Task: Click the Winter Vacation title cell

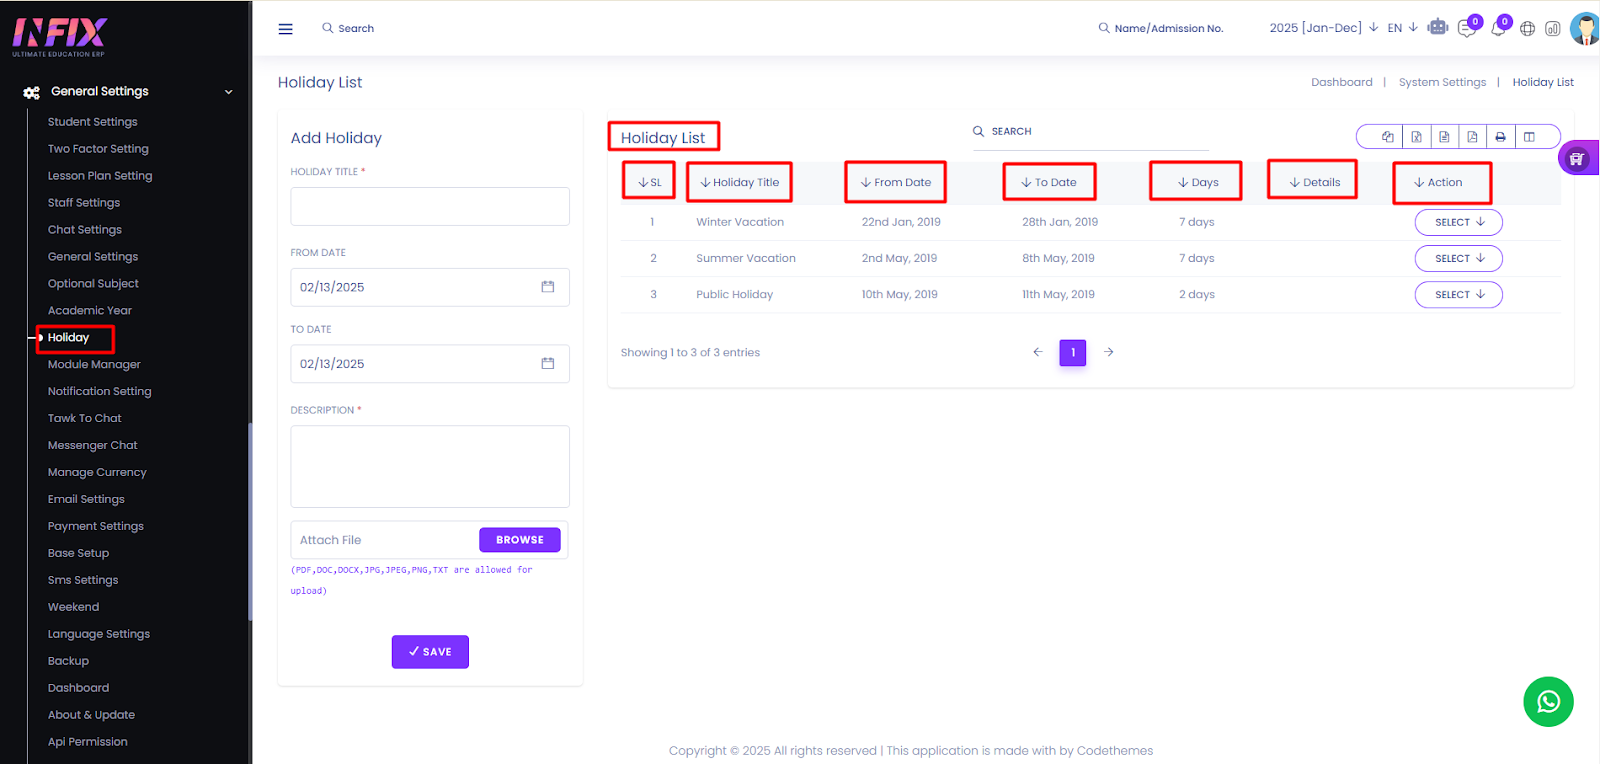Action: click(740, 222)
